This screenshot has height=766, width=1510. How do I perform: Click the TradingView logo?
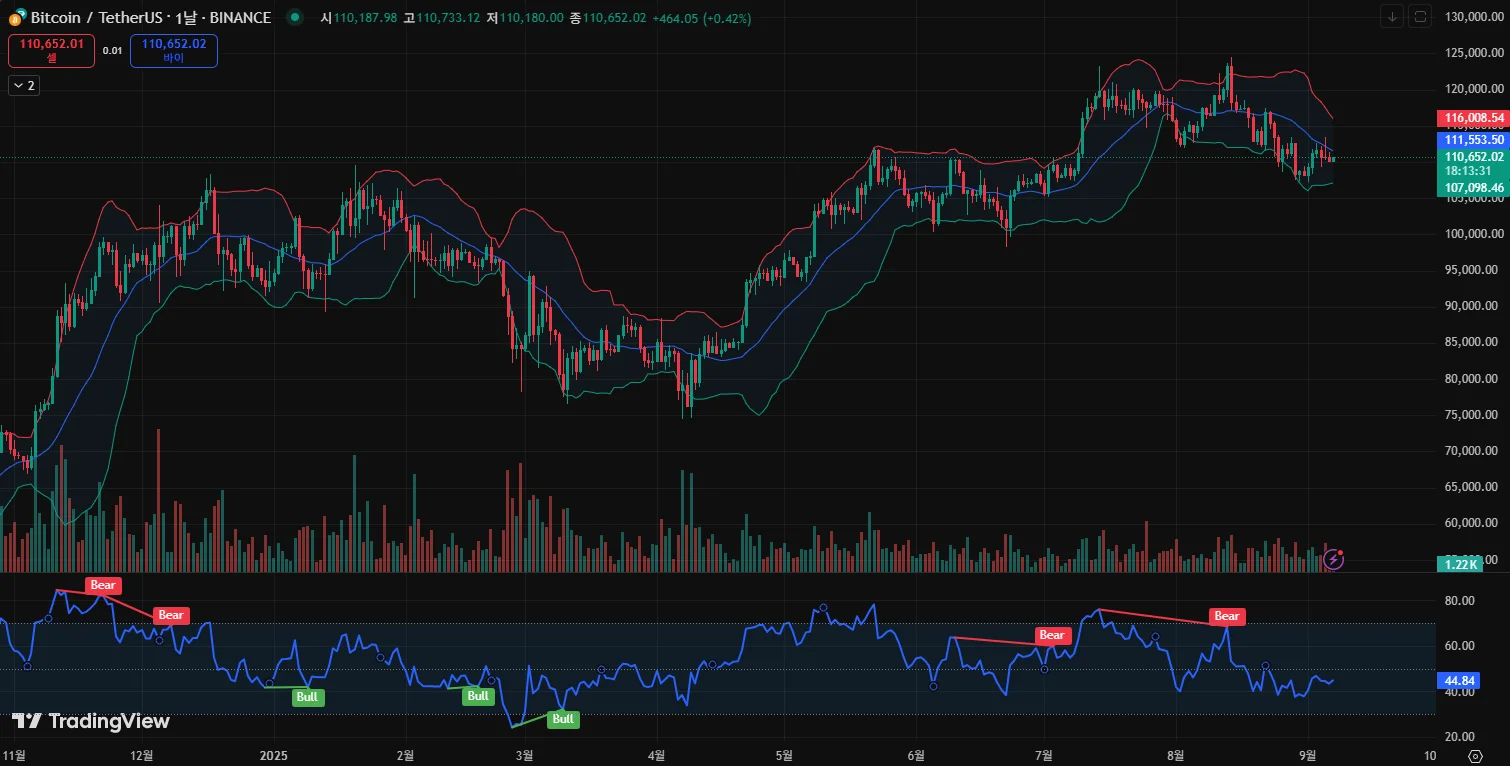point(91,721)
